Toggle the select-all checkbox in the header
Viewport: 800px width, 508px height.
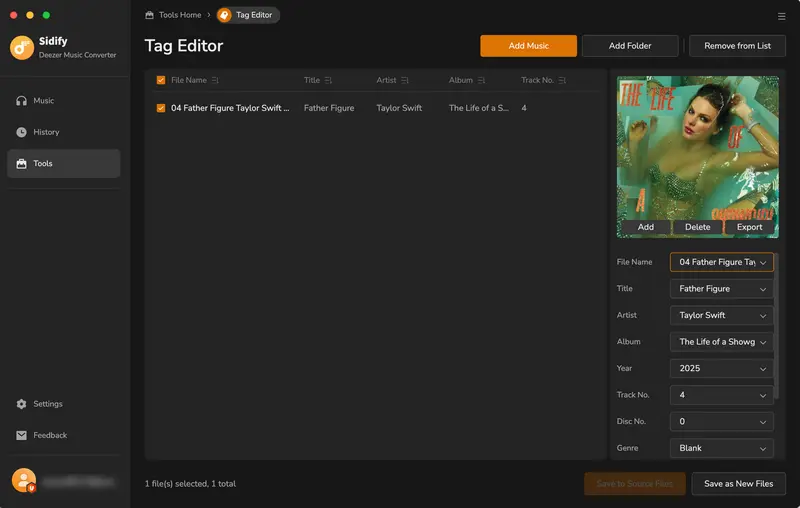click(x=161, y=80)
